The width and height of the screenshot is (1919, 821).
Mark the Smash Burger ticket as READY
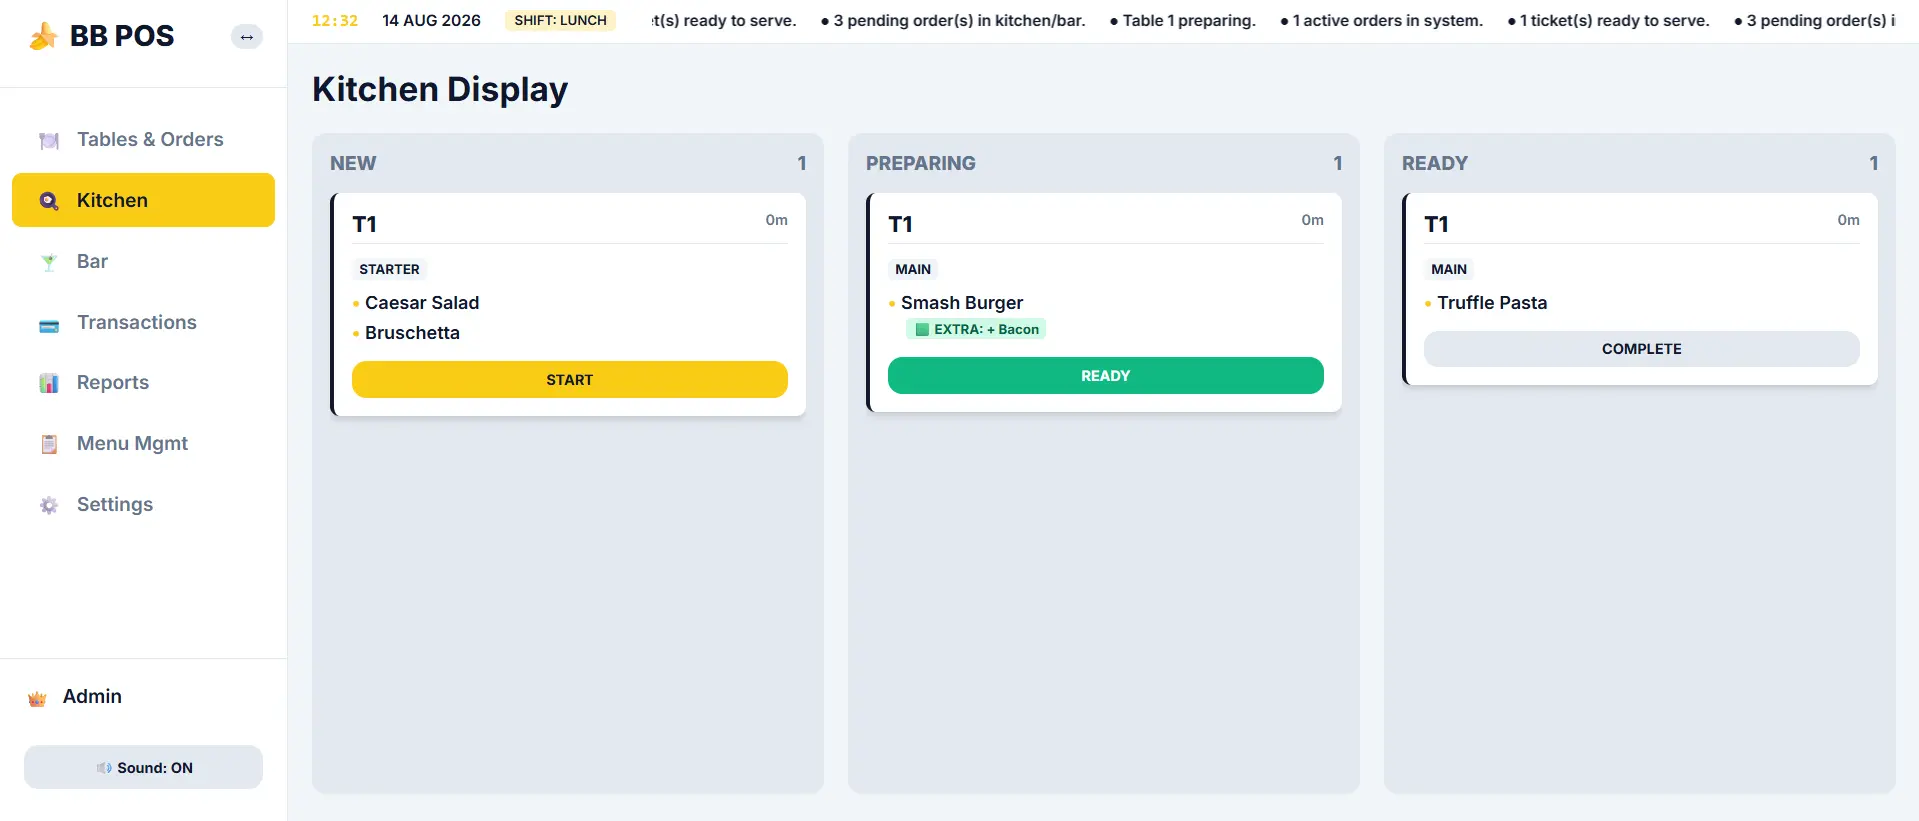[x=1106, y=376]
